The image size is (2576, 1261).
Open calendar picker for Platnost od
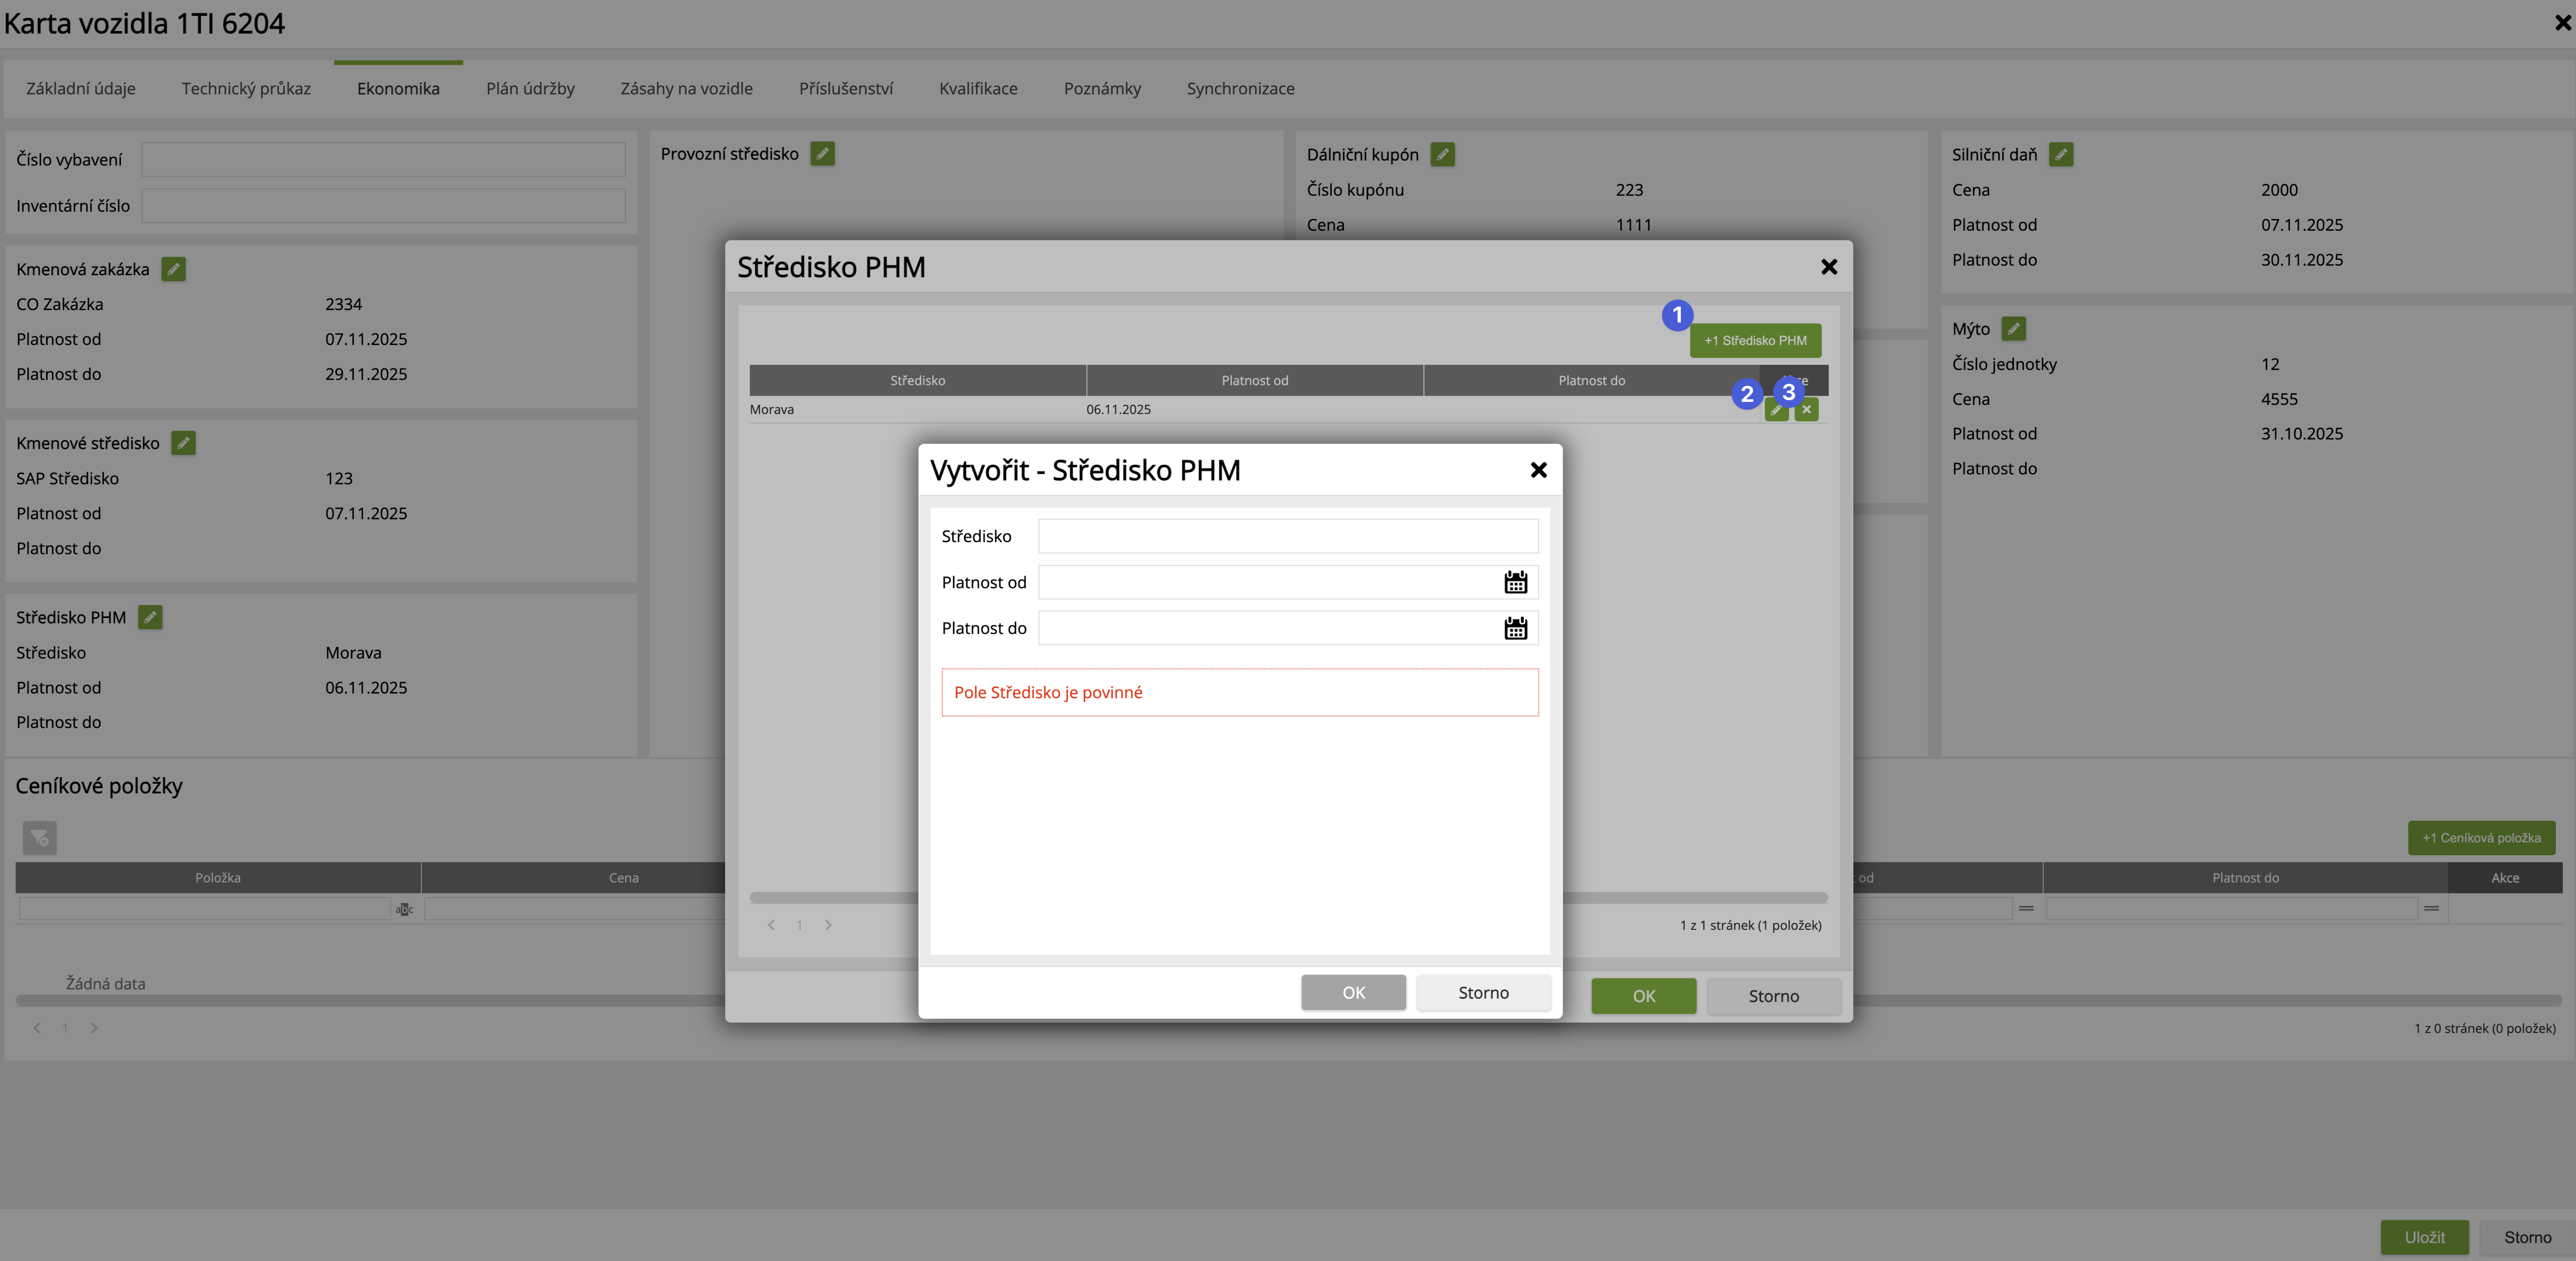coord(1515,582)
